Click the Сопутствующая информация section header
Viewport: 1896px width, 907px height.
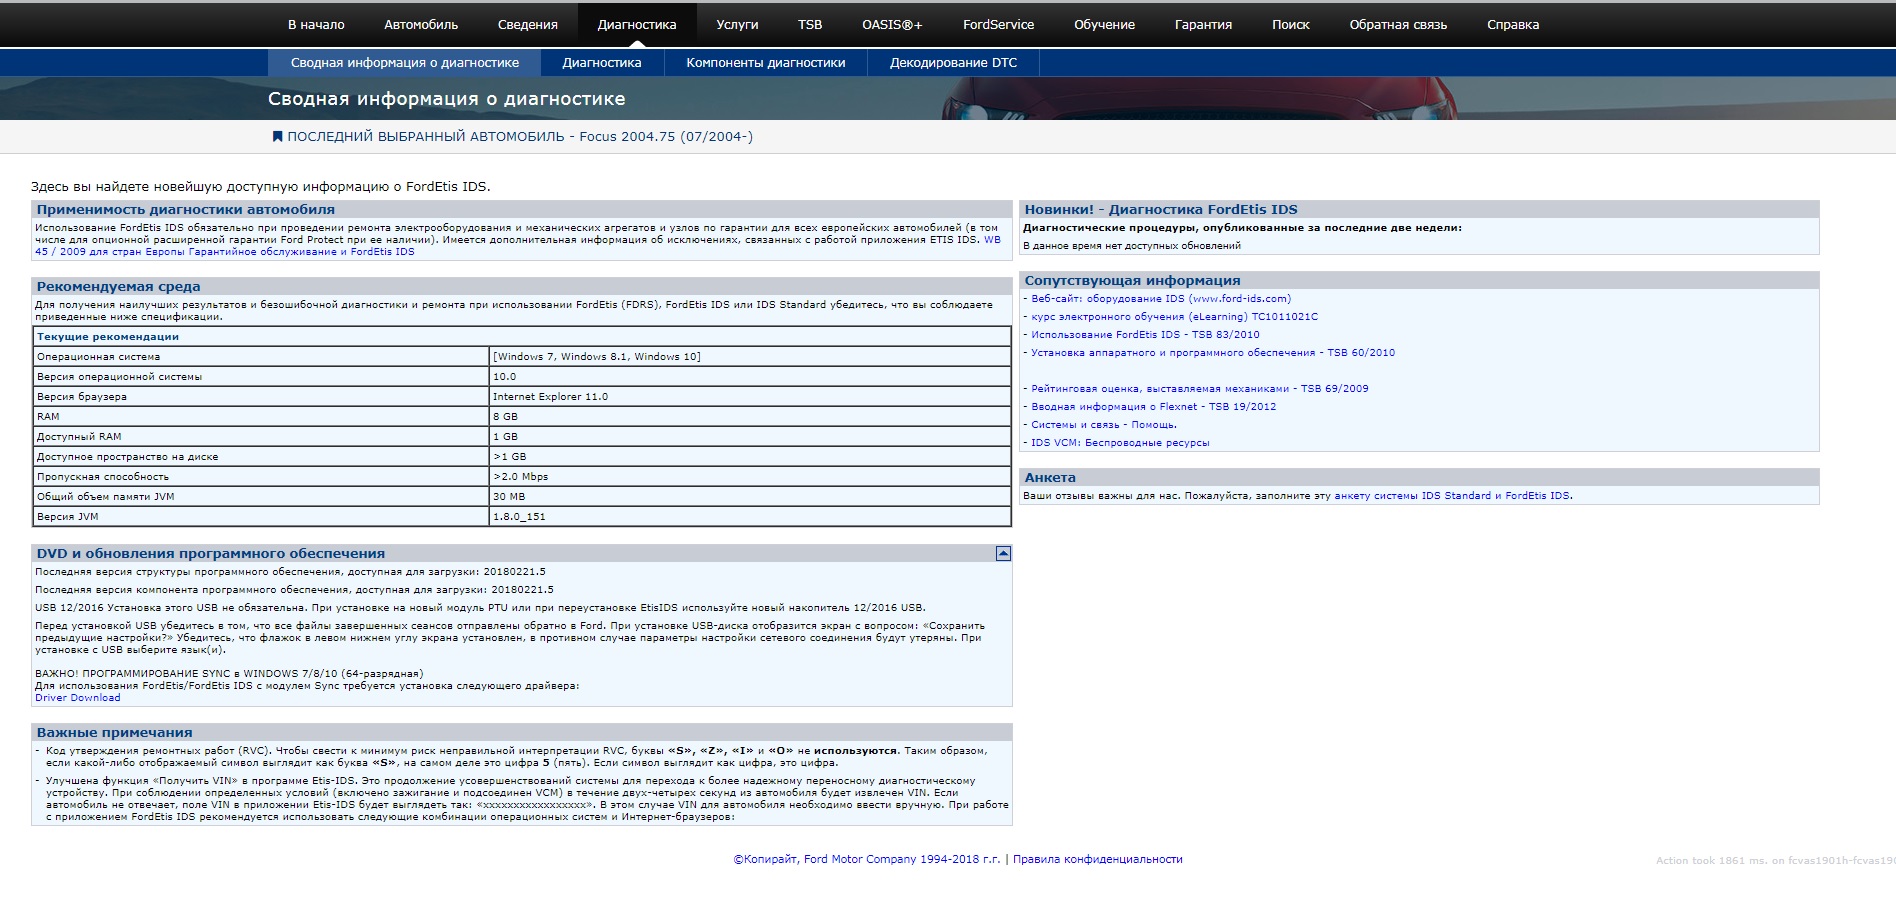[x=1419, y=280]
